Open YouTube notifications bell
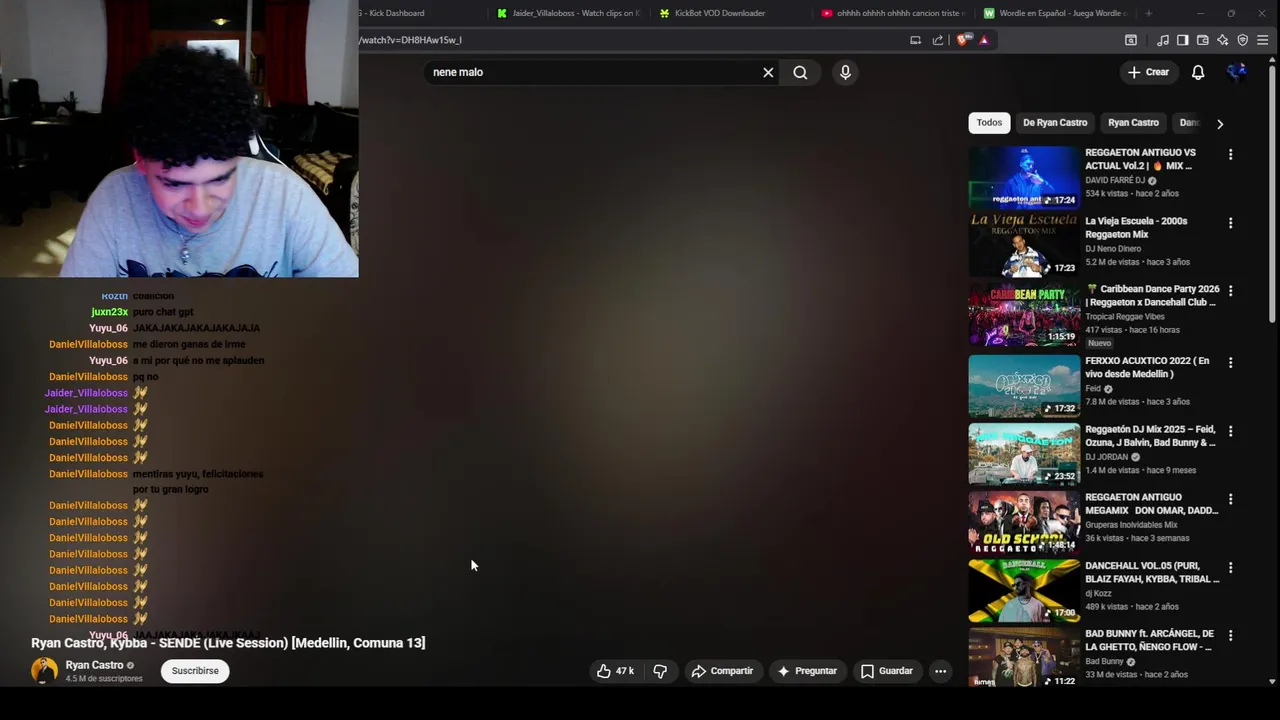 click(1198, 72)
